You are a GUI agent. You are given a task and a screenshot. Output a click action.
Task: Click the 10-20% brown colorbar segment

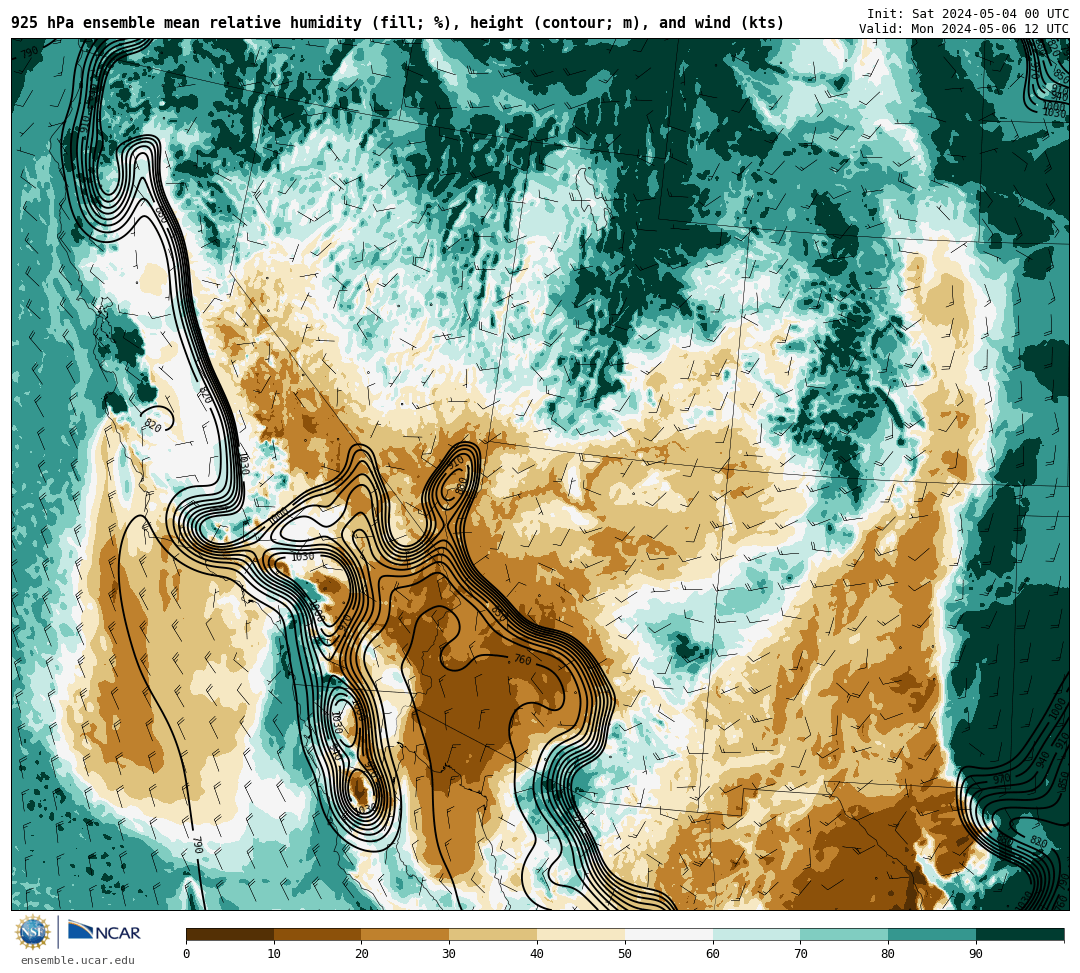318,934
